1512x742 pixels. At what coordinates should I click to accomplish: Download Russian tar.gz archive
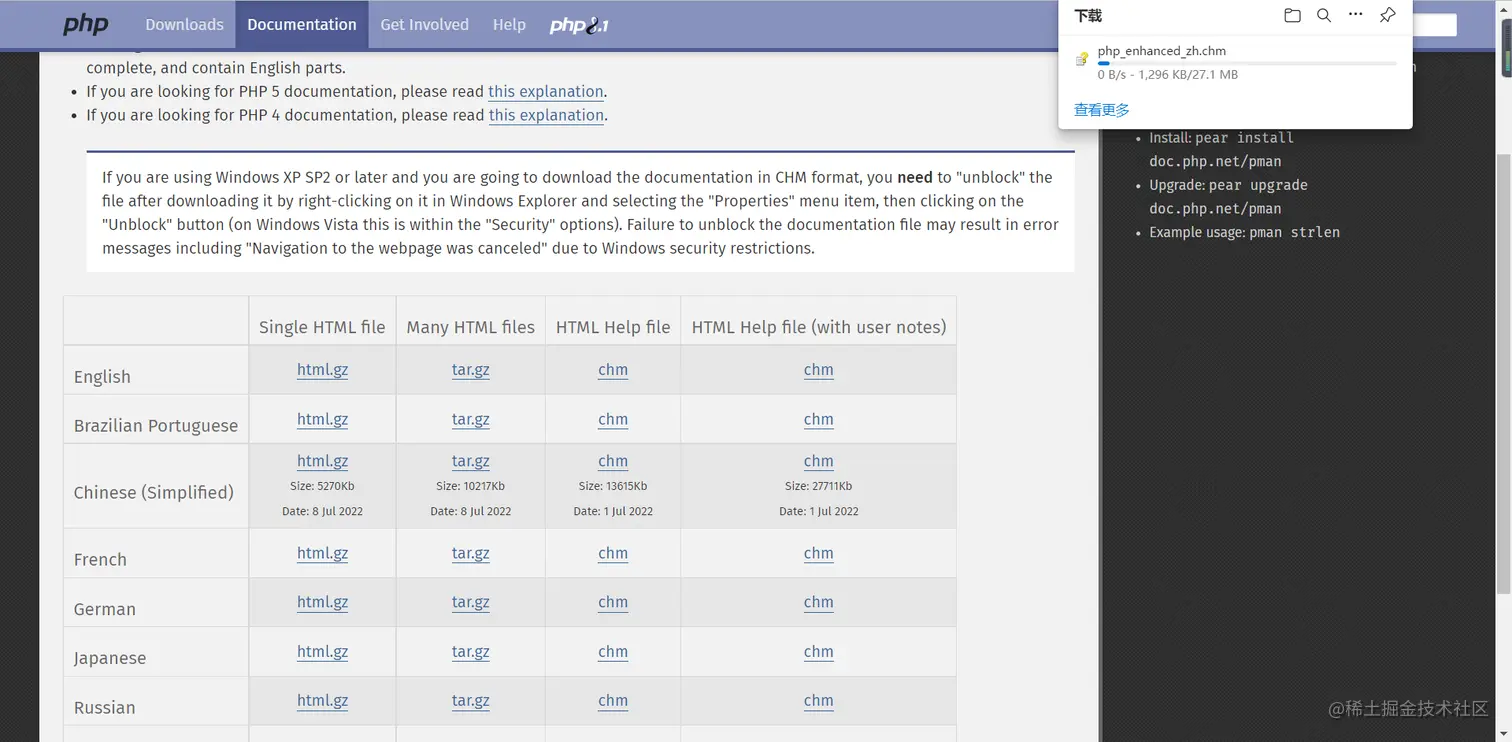[470, 700]
